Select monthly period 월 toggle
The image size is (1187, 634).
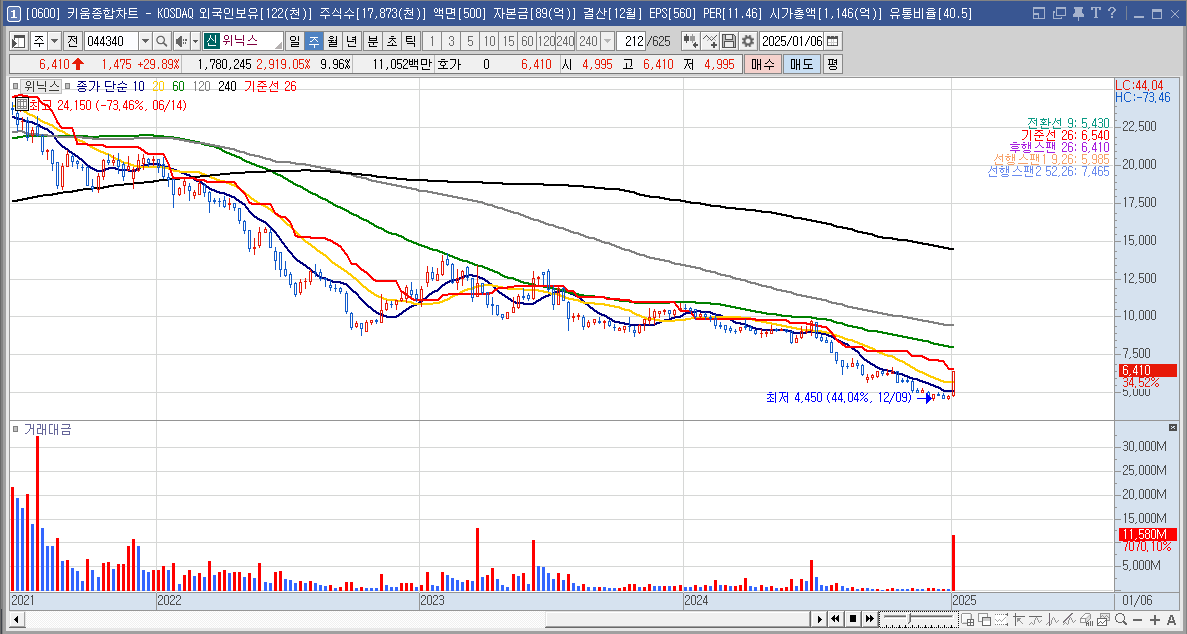point(332,41)
